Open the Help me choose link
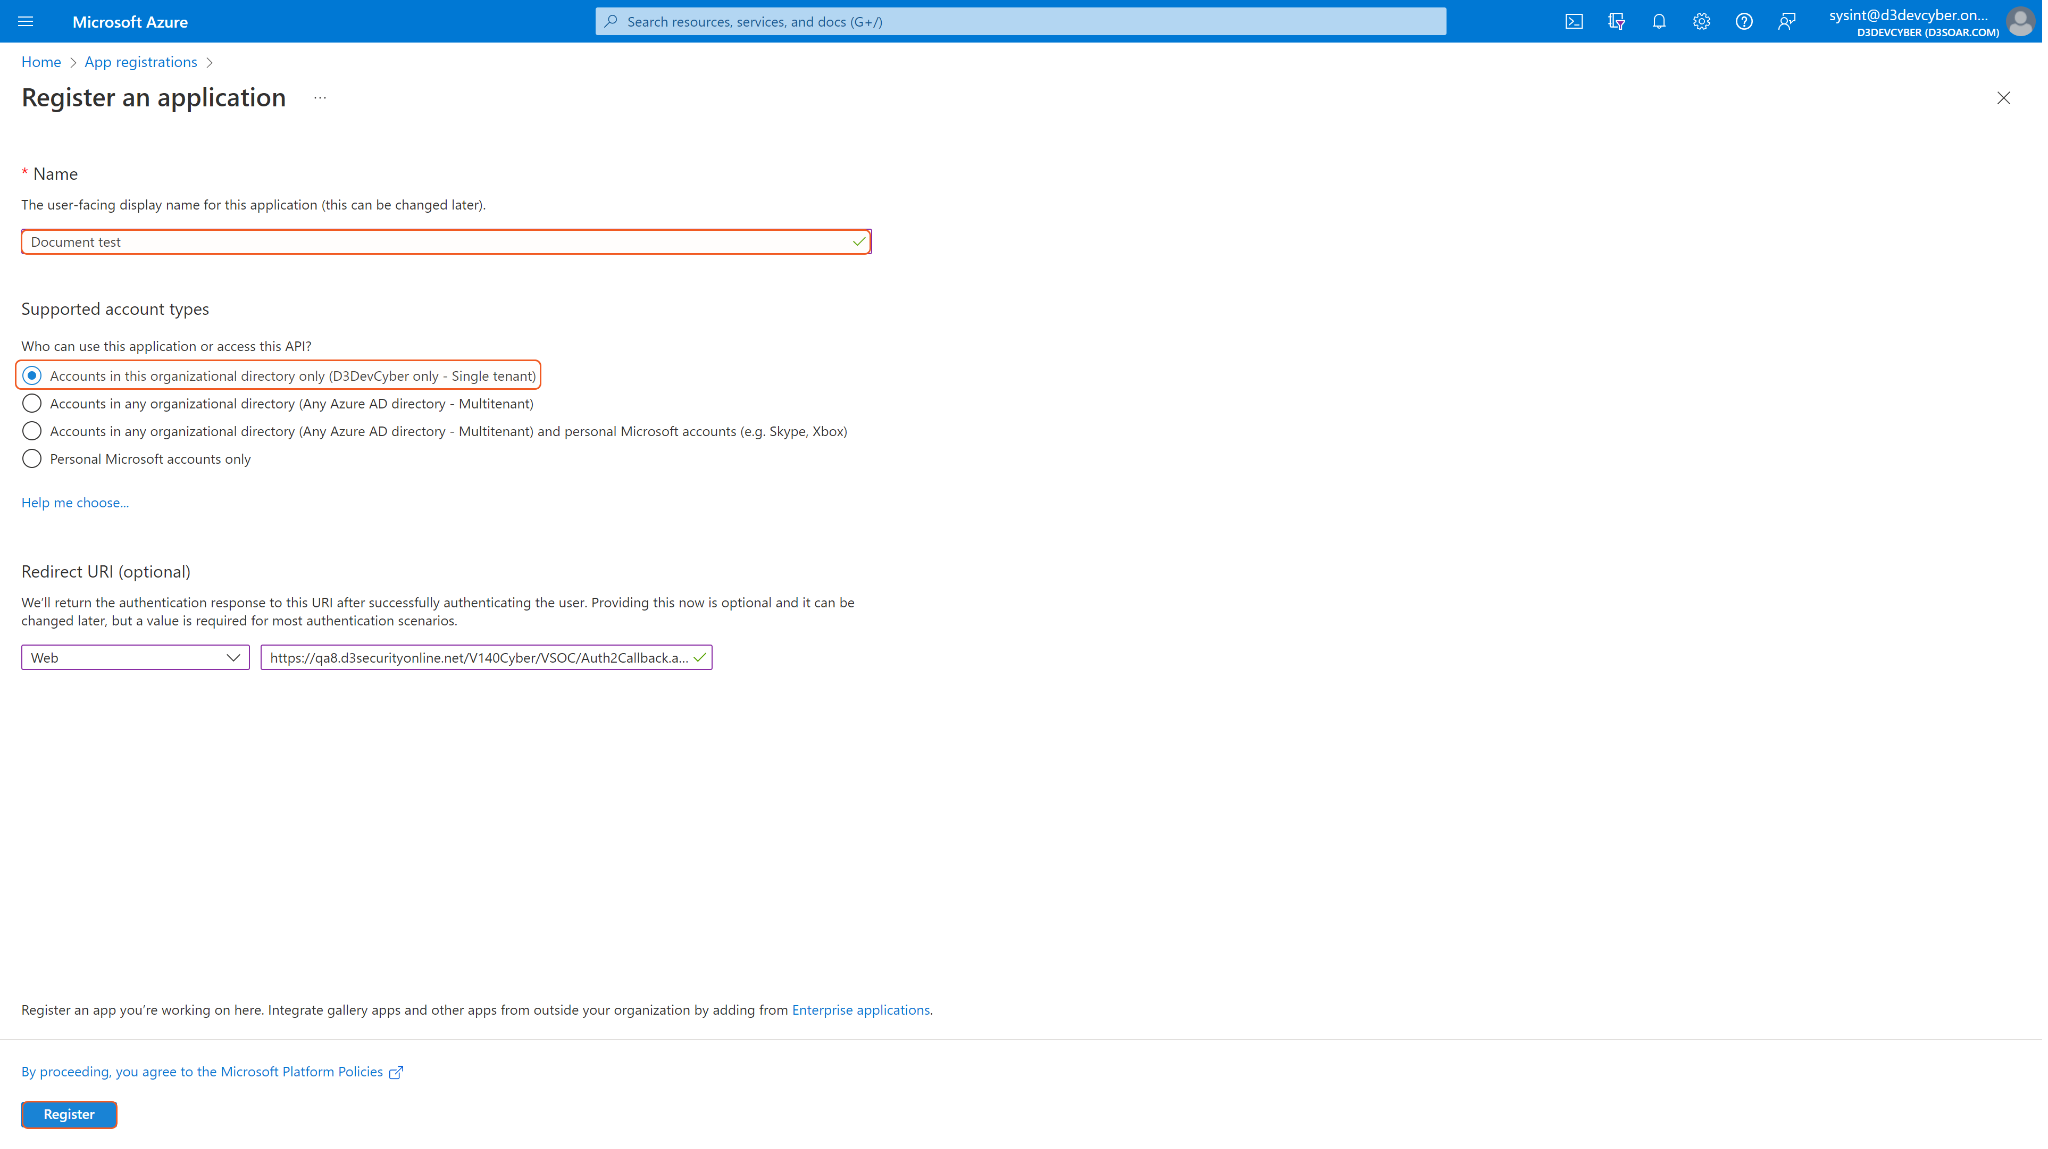The image size is (2048, 1149). click(75, 503)
